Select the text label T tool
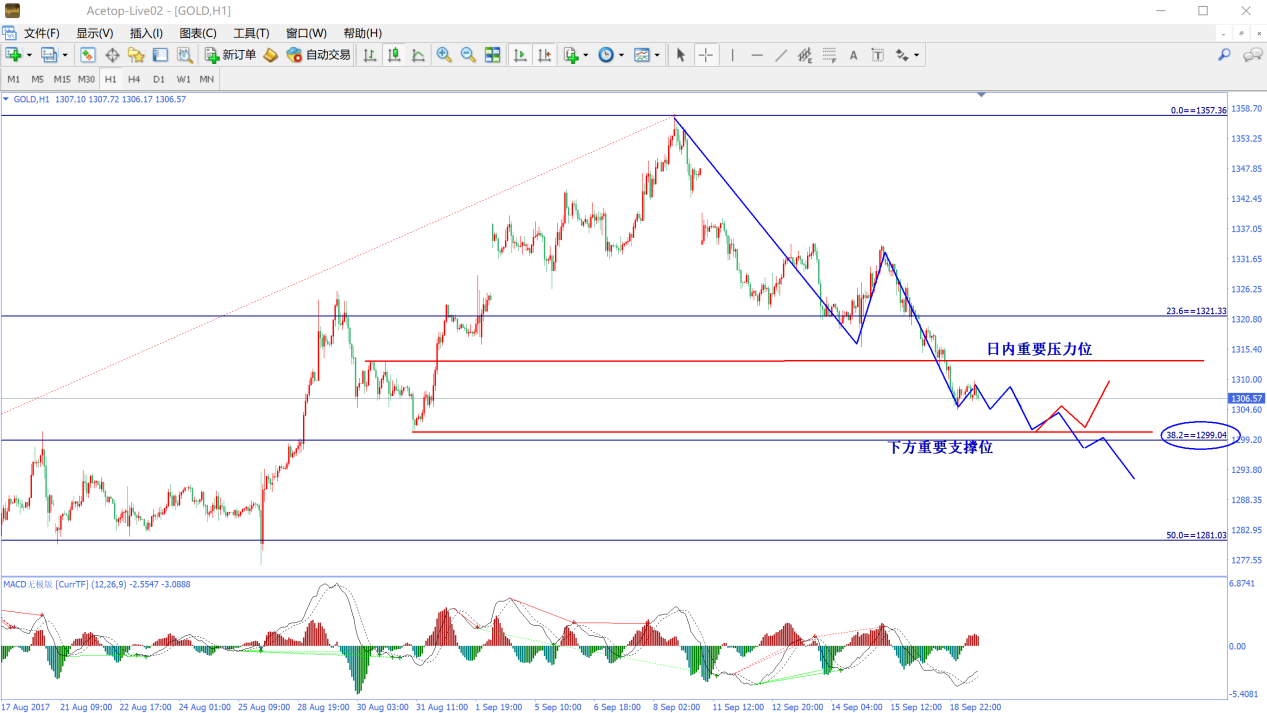Viewport: 1267px width, 713px height. (x=877, y=55)
